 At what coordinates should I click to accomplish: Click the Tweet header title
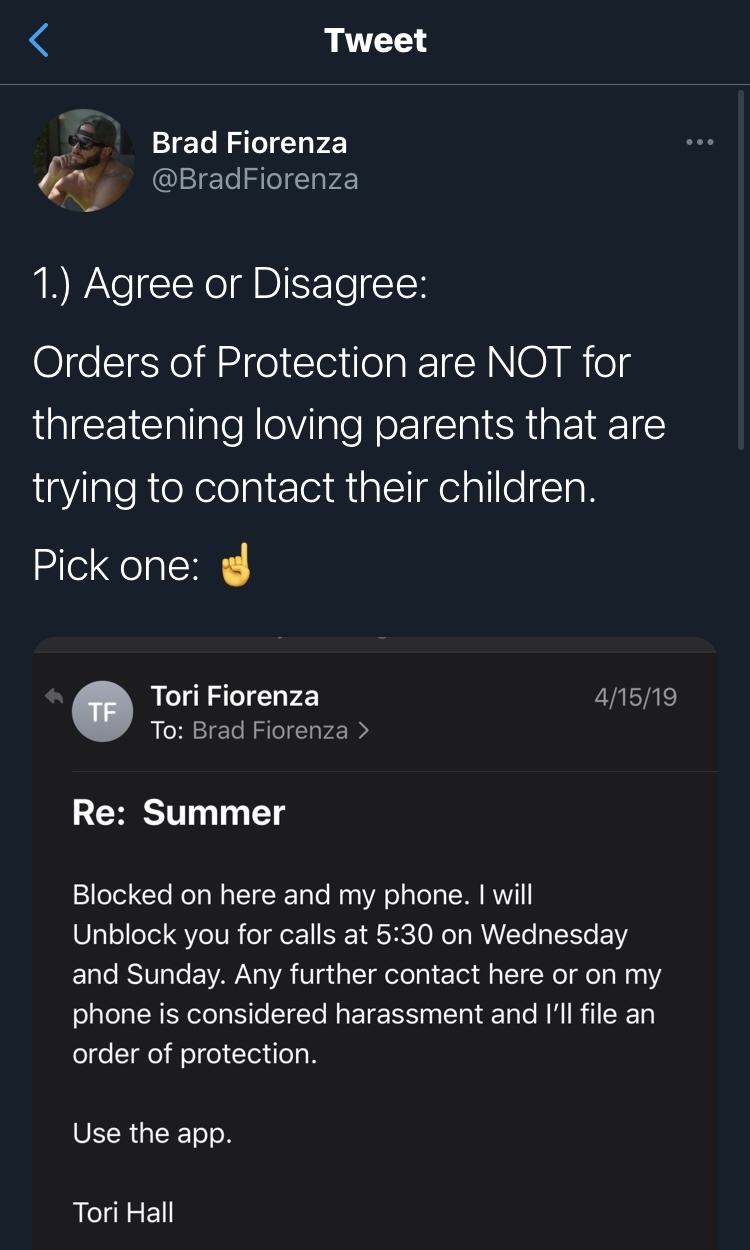[x=376, y=40]
